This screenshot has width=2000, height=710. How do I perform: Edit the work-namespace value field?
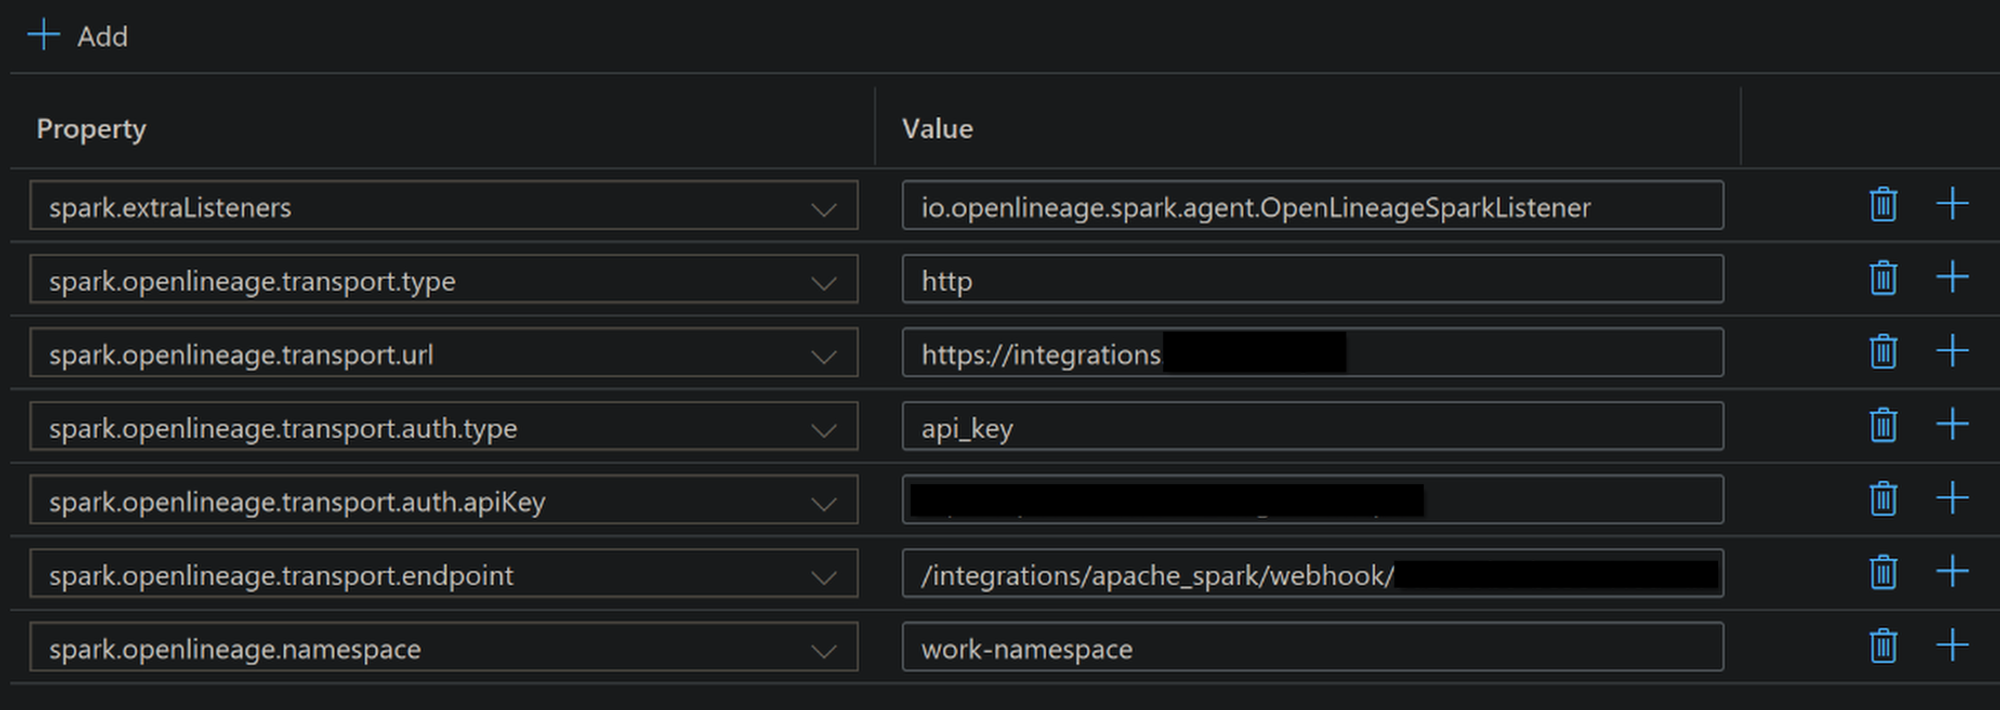pos(1311,648)
